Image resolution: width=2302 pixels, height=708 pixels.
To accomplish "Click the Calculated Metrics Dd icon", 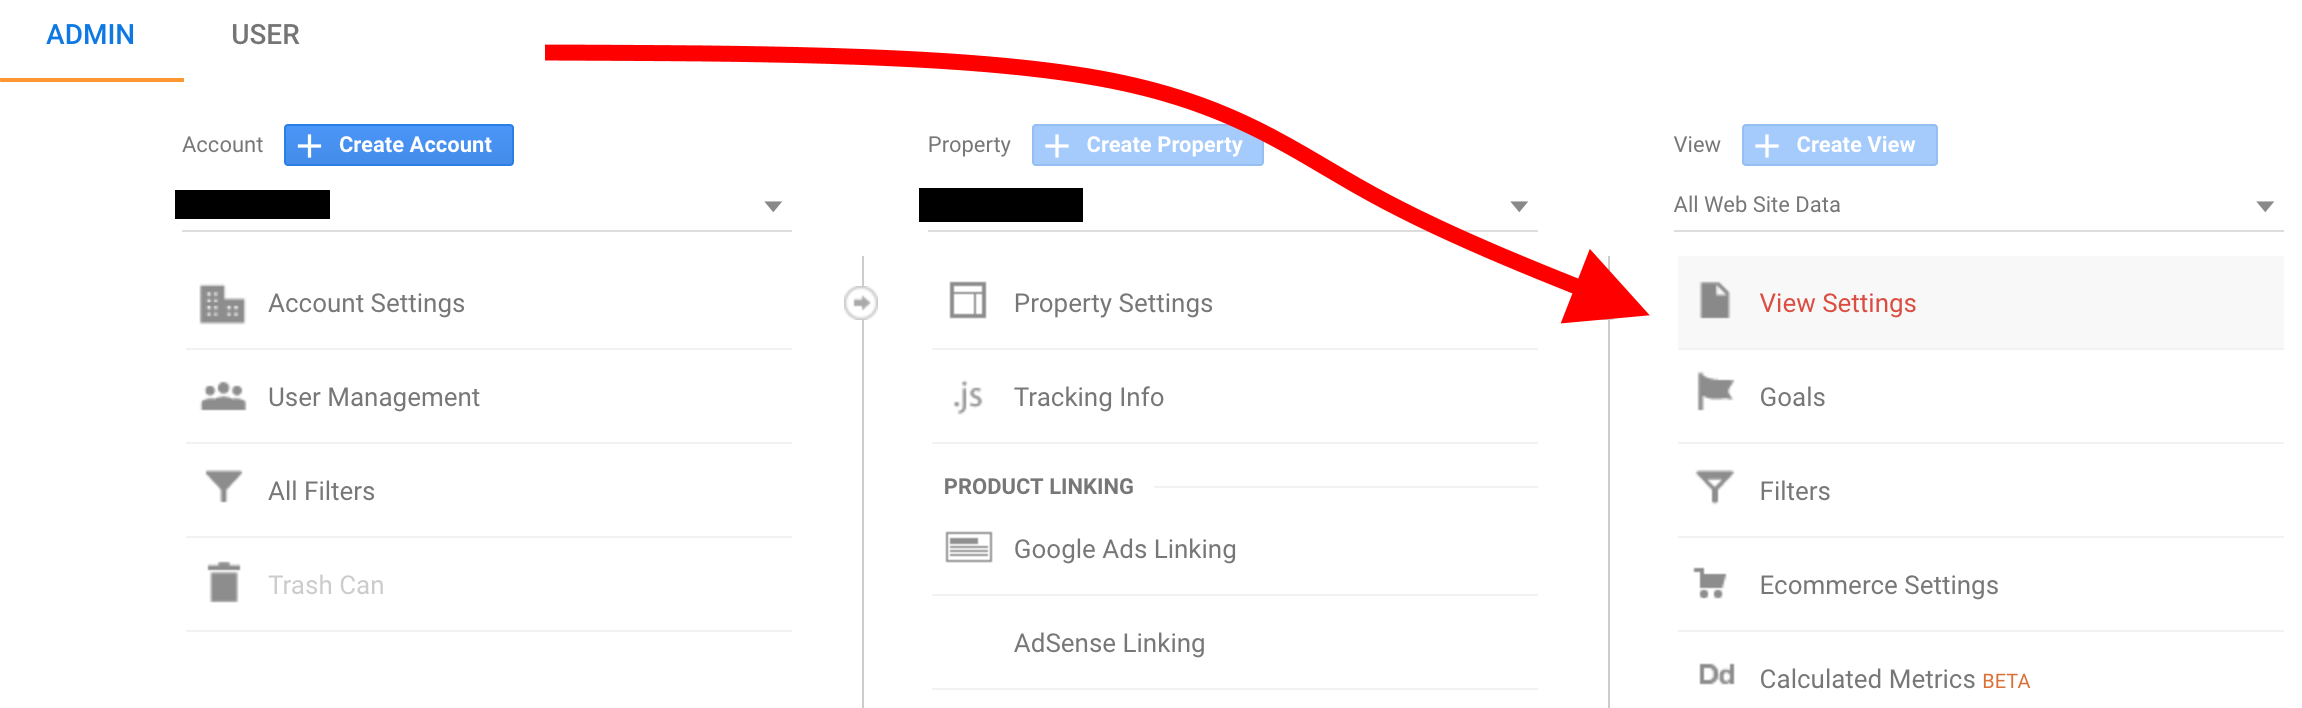I will tap(1716, 676).
